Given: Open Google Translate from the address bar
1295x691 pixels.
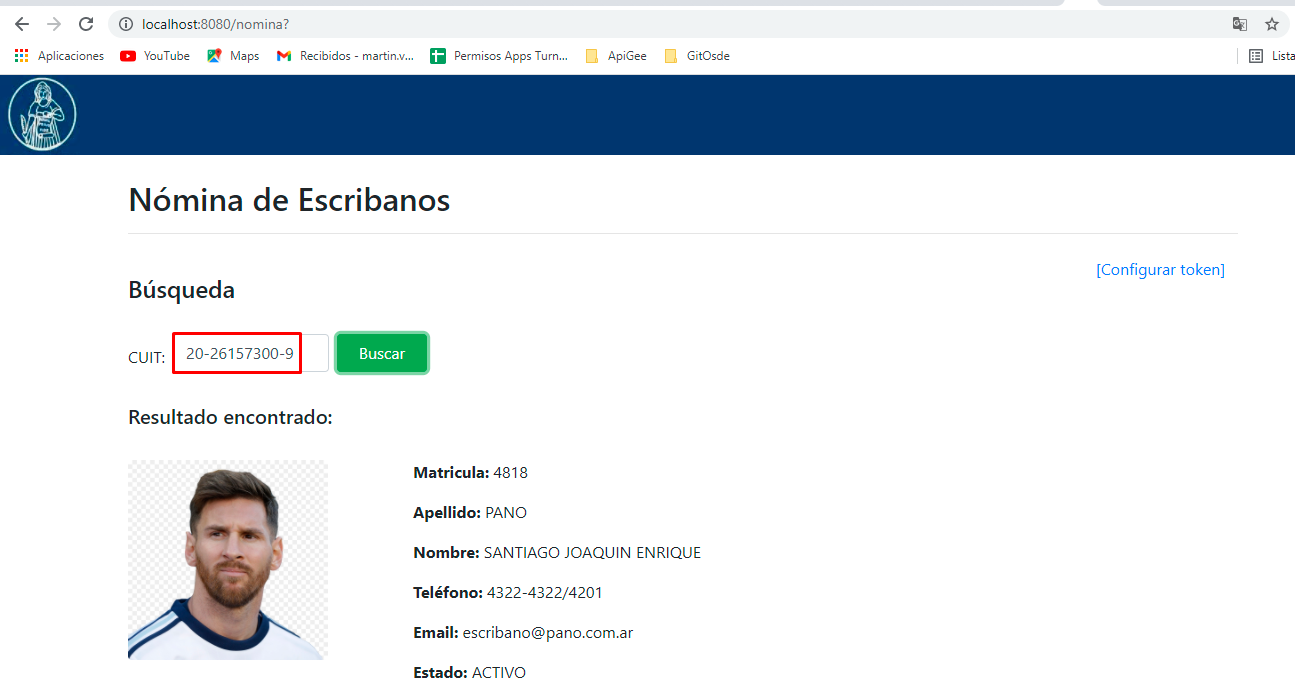Looking at the screenshot, I should click(x=1239, y=23).
